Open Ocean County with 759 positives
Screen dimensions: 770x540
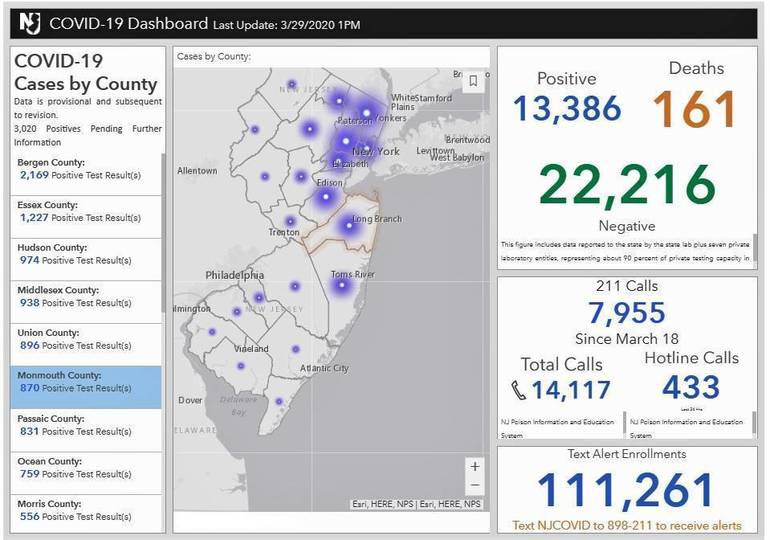click(x=85, y=468)
